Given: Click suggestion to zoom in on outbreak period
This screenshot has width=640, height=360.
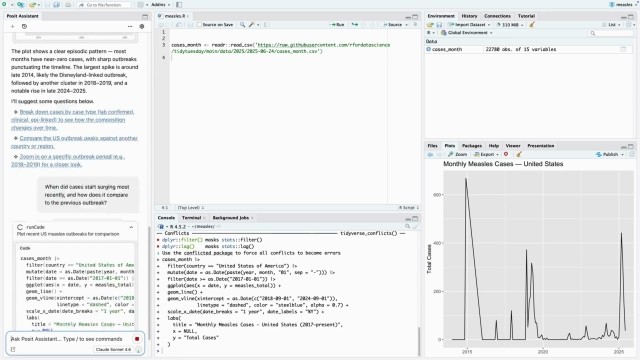Looking at the screenshot, I should pyautogui.click(x=68, y=160).
